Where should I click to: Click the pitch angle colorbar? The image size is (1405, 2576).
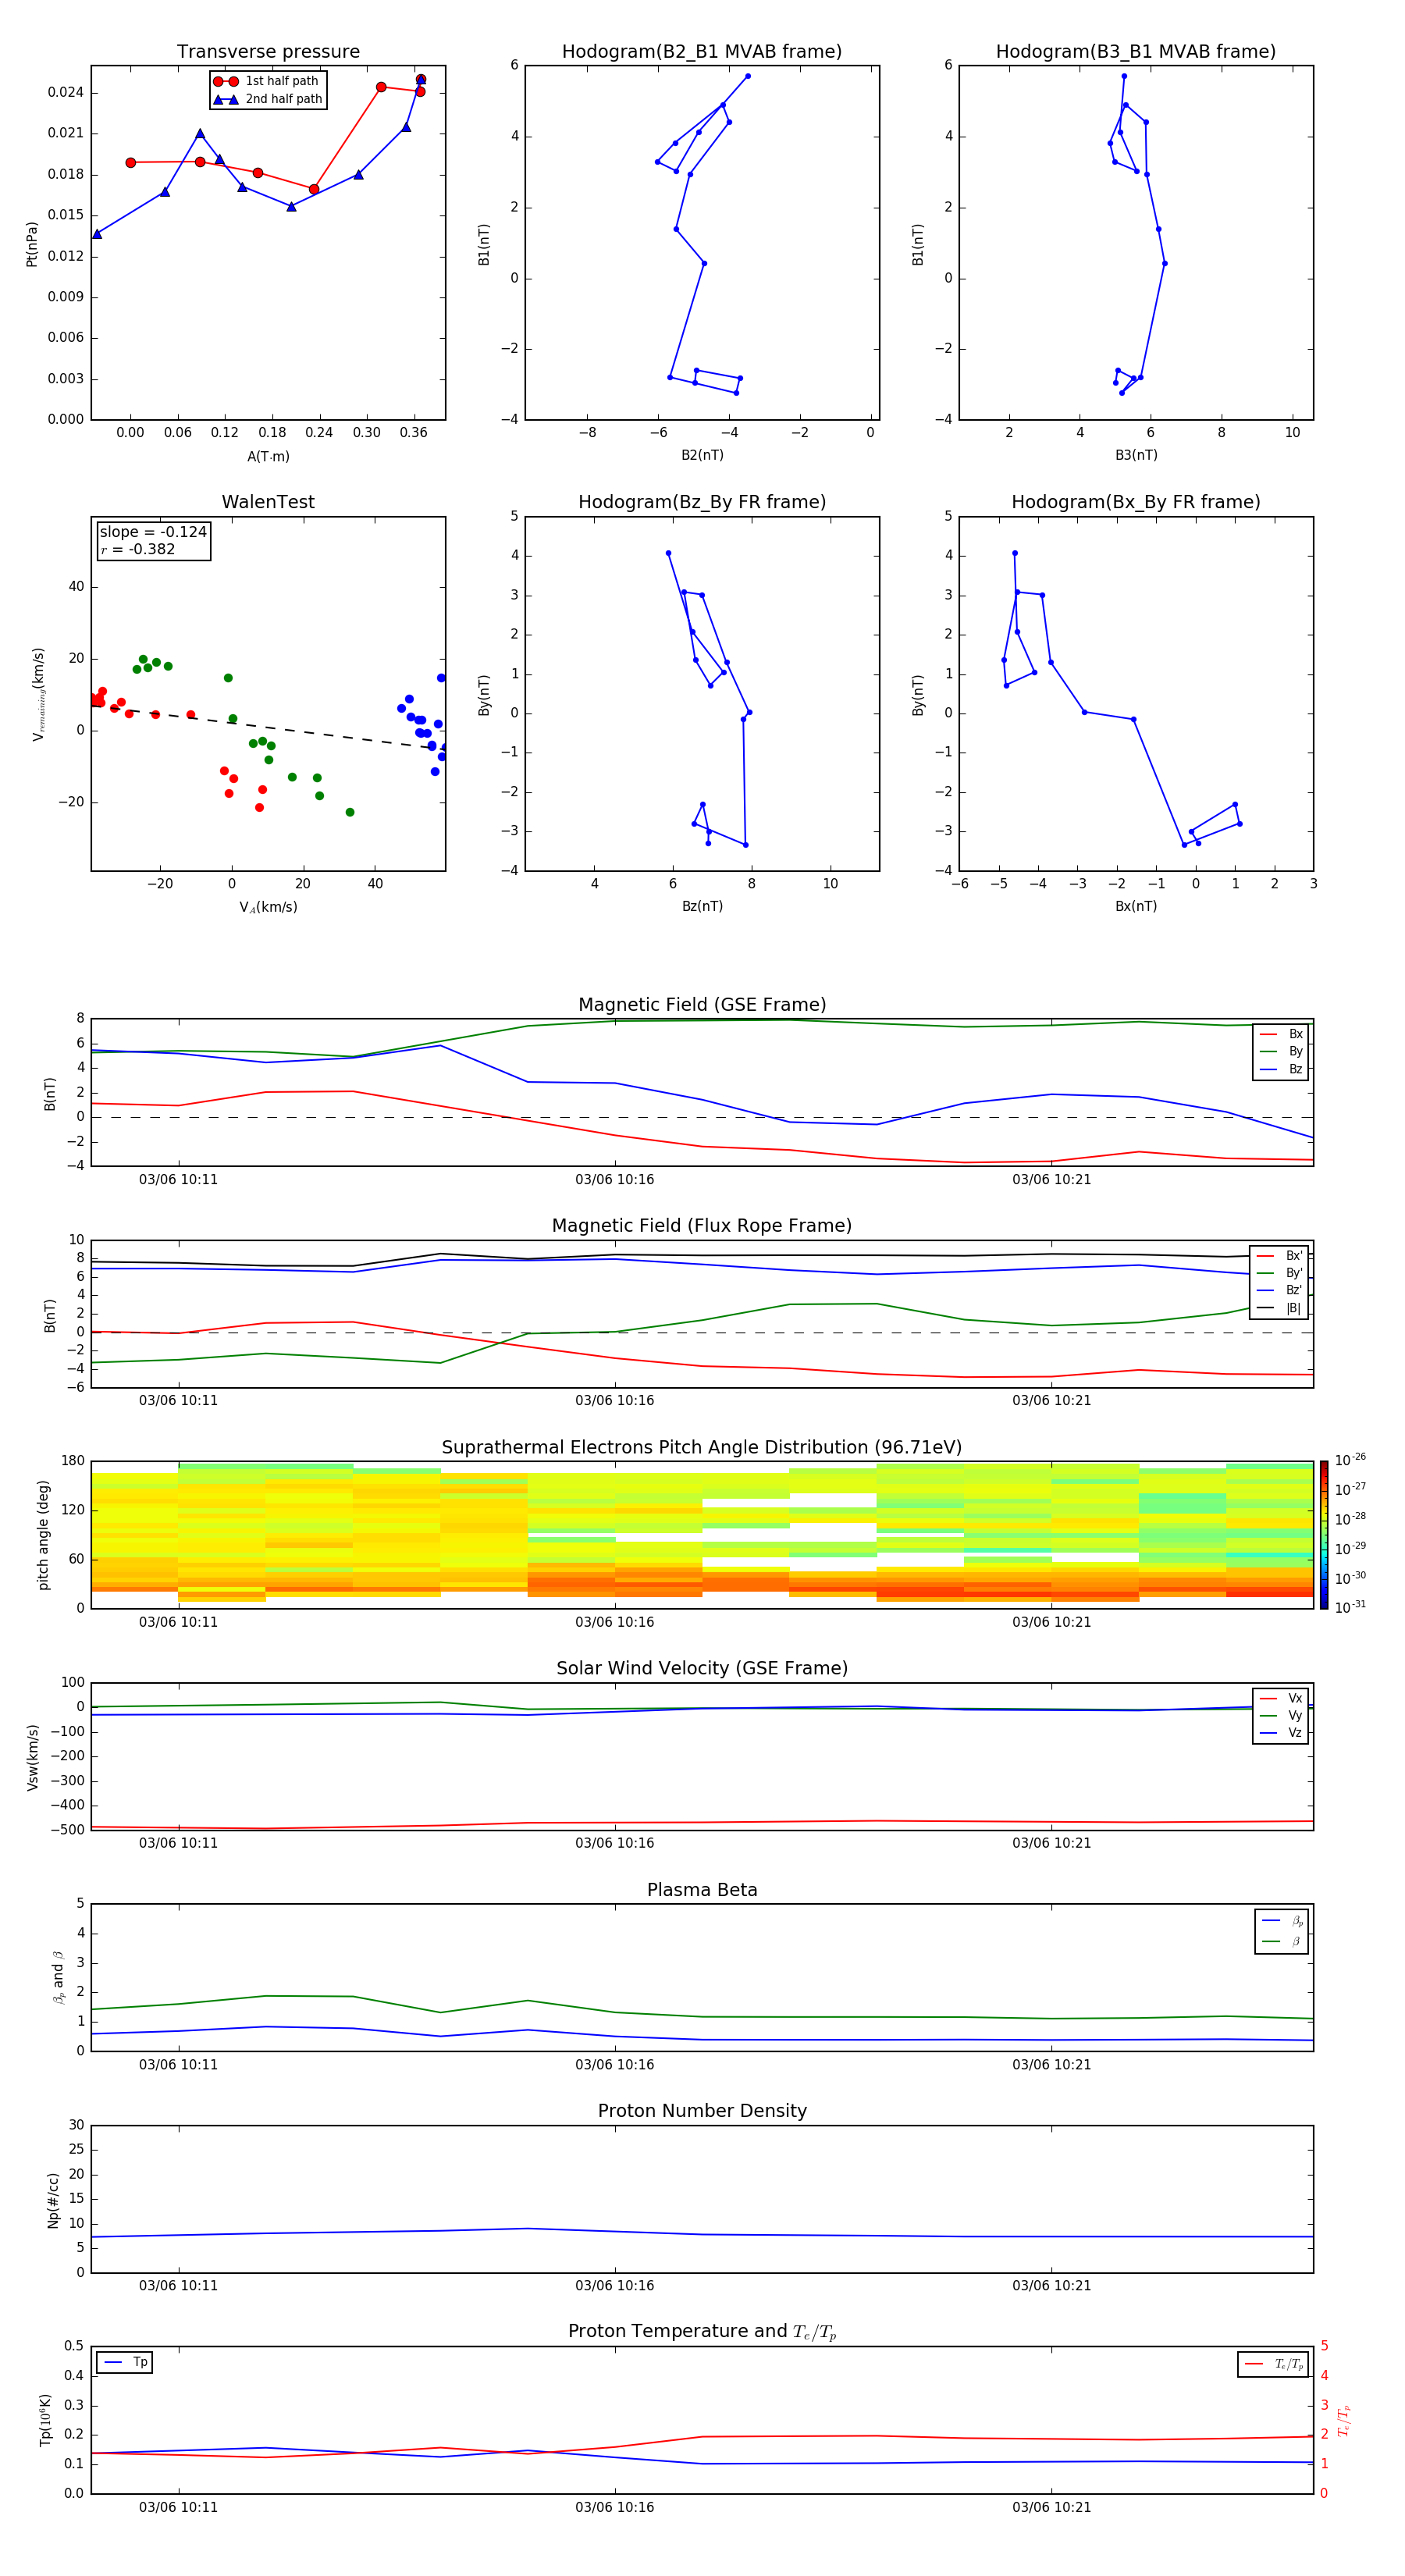pyautogui.click(x=1324, y=1535)
